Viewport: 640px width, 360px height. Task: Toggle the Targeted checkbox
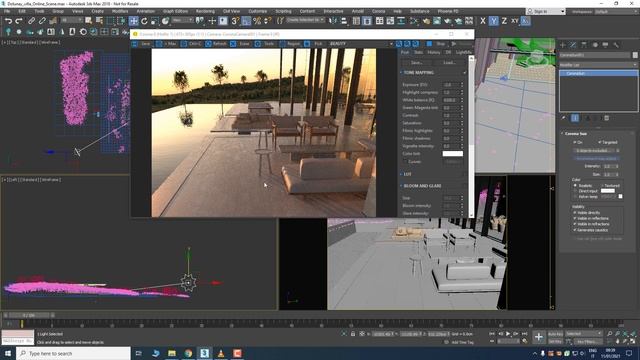600,142
